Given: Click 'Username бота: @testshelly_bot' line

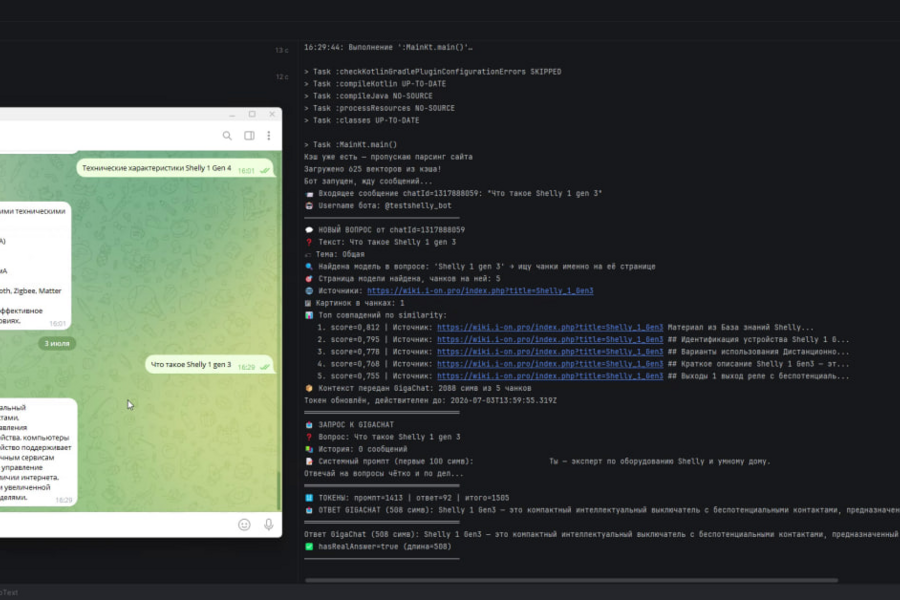Looking at the screenshot, I should 378,206.
